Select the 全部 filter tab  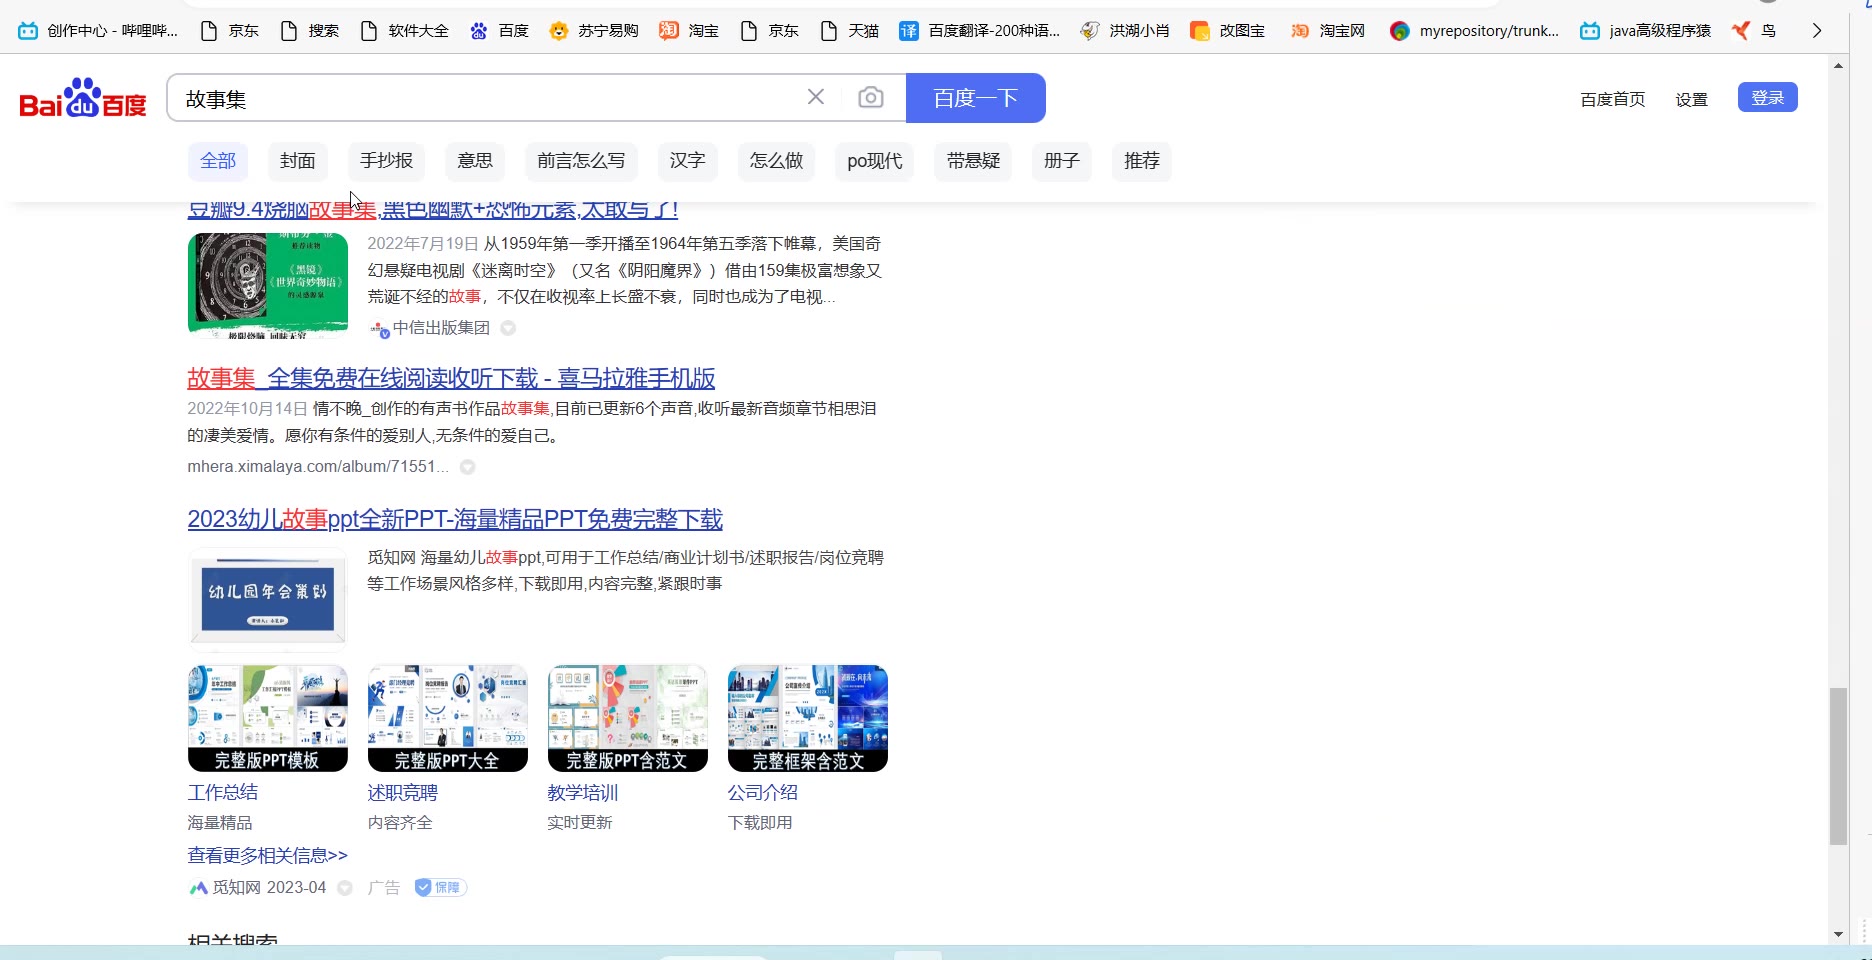point(218,161)
